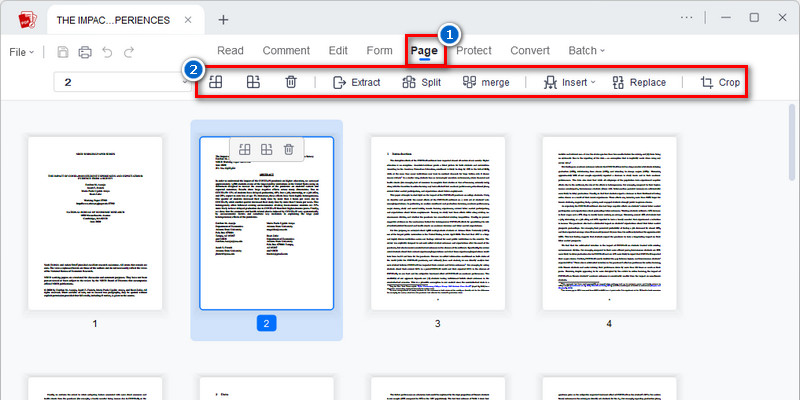Screen dimensions: 800x400
Task: Switch to the Convert tab
Action: pyautogui.click(x=530, y=51)
